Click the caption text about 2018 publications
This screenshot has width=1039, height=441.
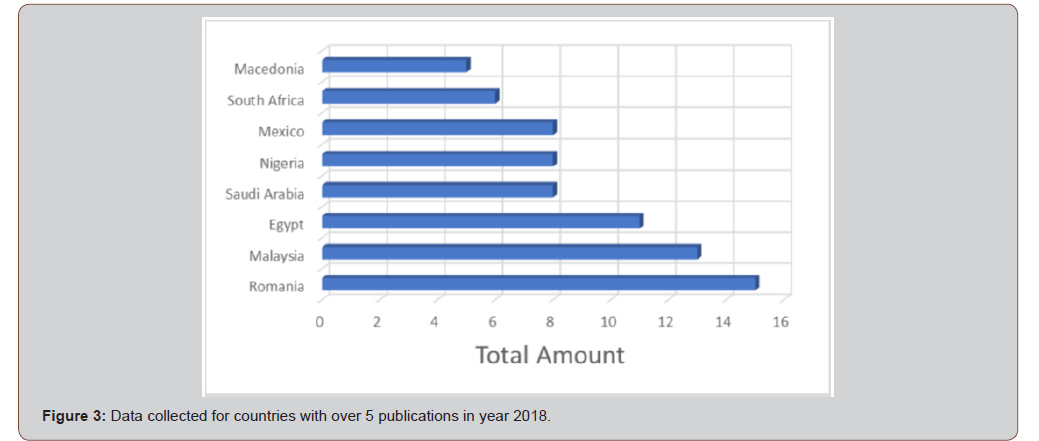pyautogui.click(x=330, y=415)
